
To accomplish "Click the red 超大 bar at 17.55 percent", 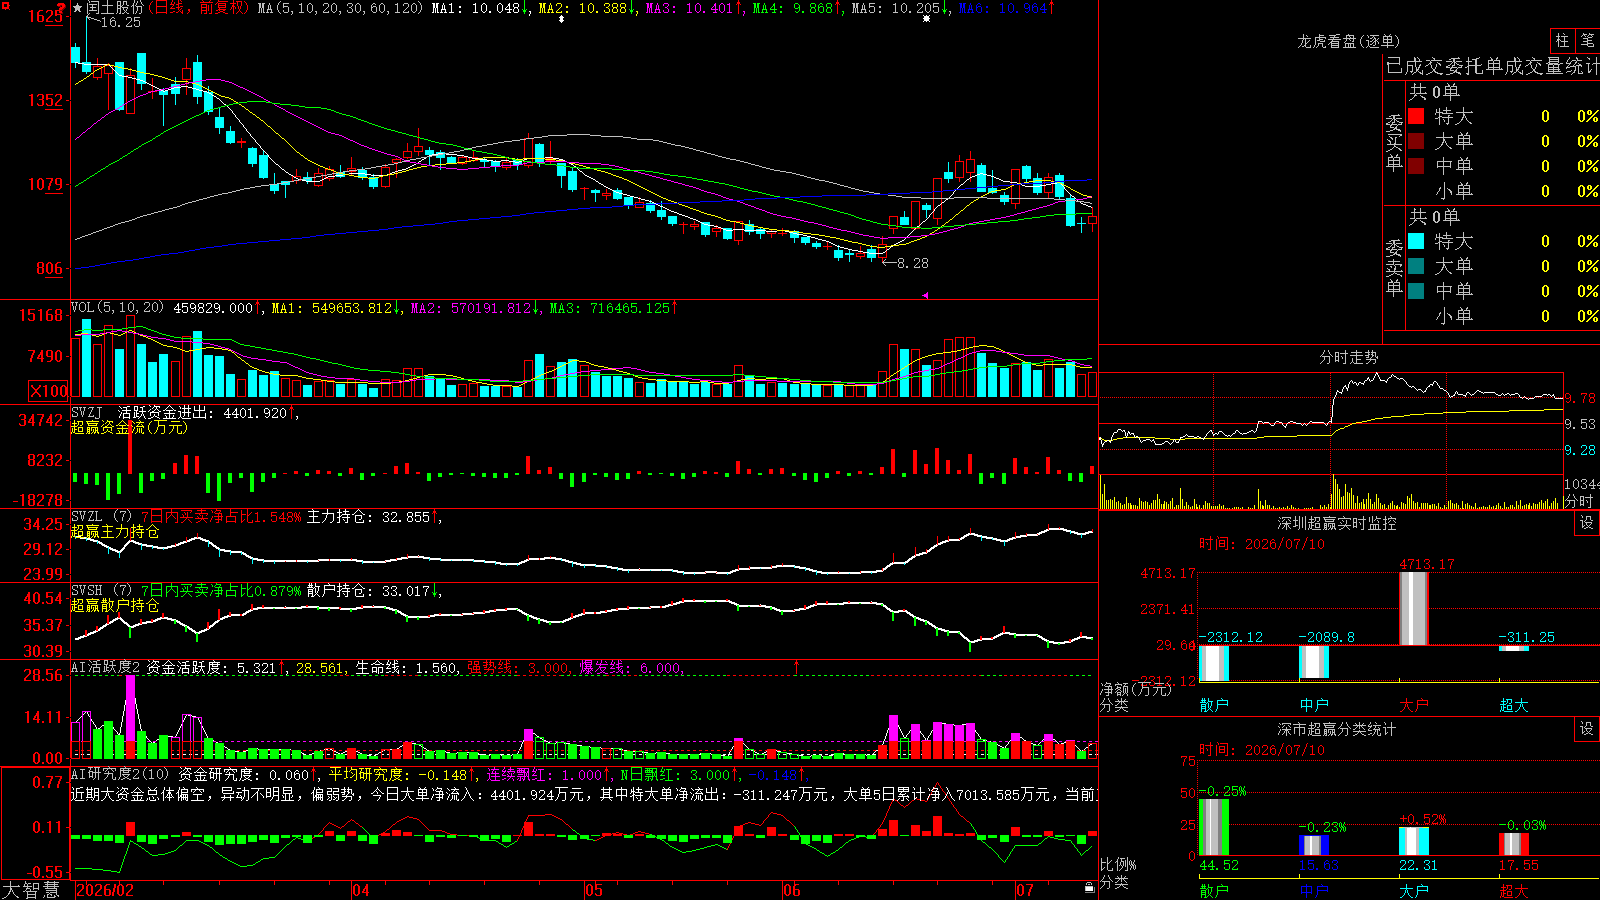I will 1513,844.
